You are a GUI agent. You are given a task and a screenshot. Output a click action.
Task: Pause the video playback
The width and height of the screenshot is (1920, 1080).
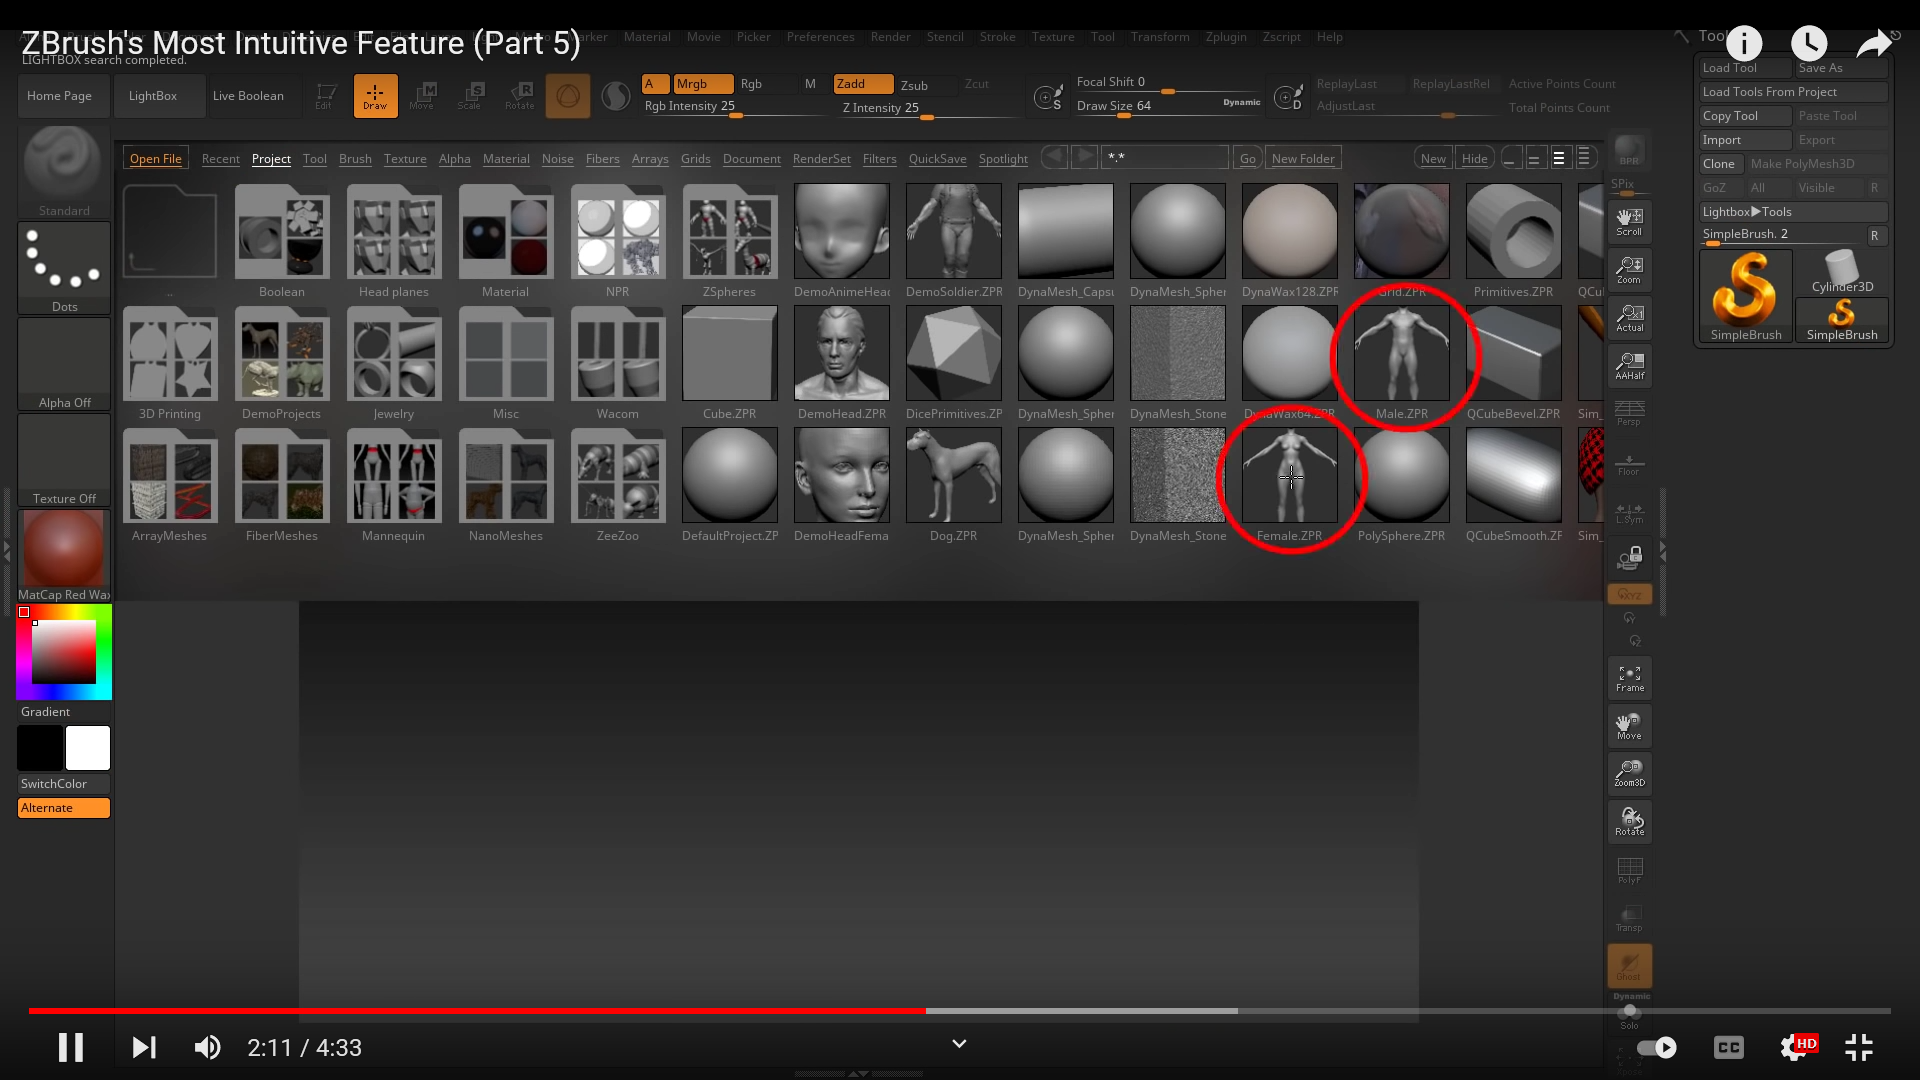click(70, 1047)
